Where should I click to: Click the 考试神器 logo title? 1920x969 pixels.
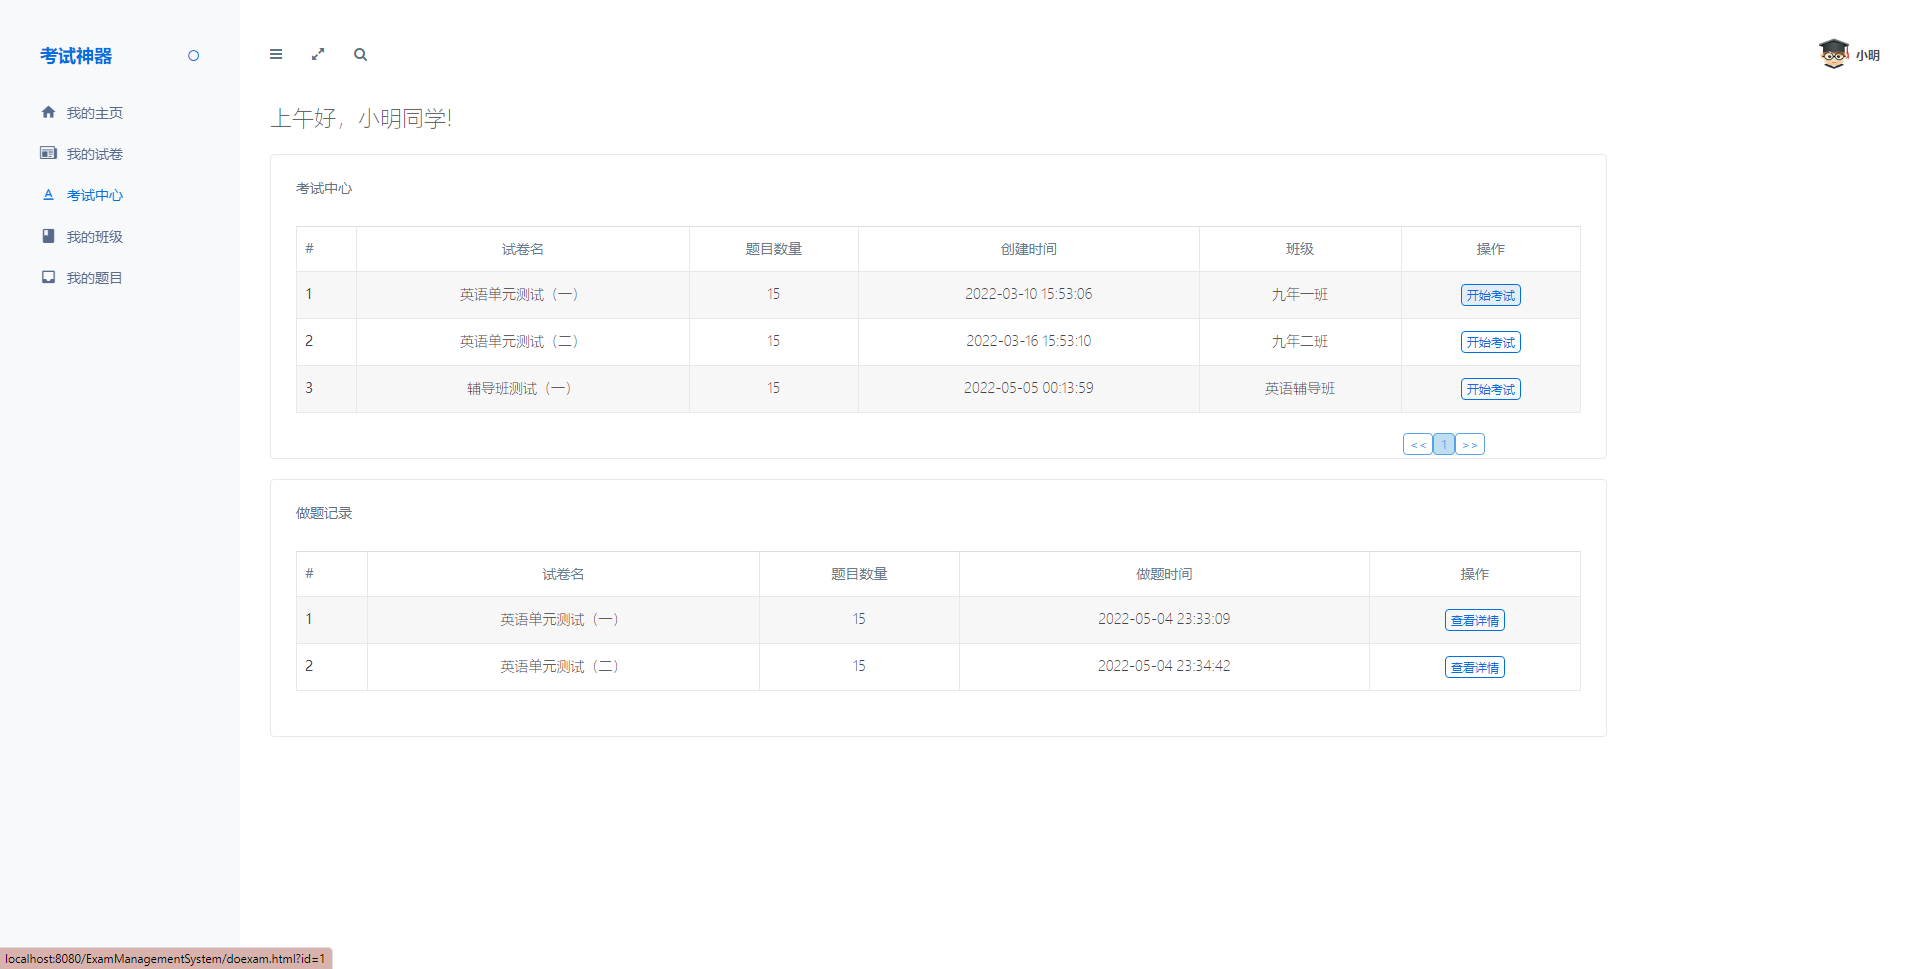76,56
